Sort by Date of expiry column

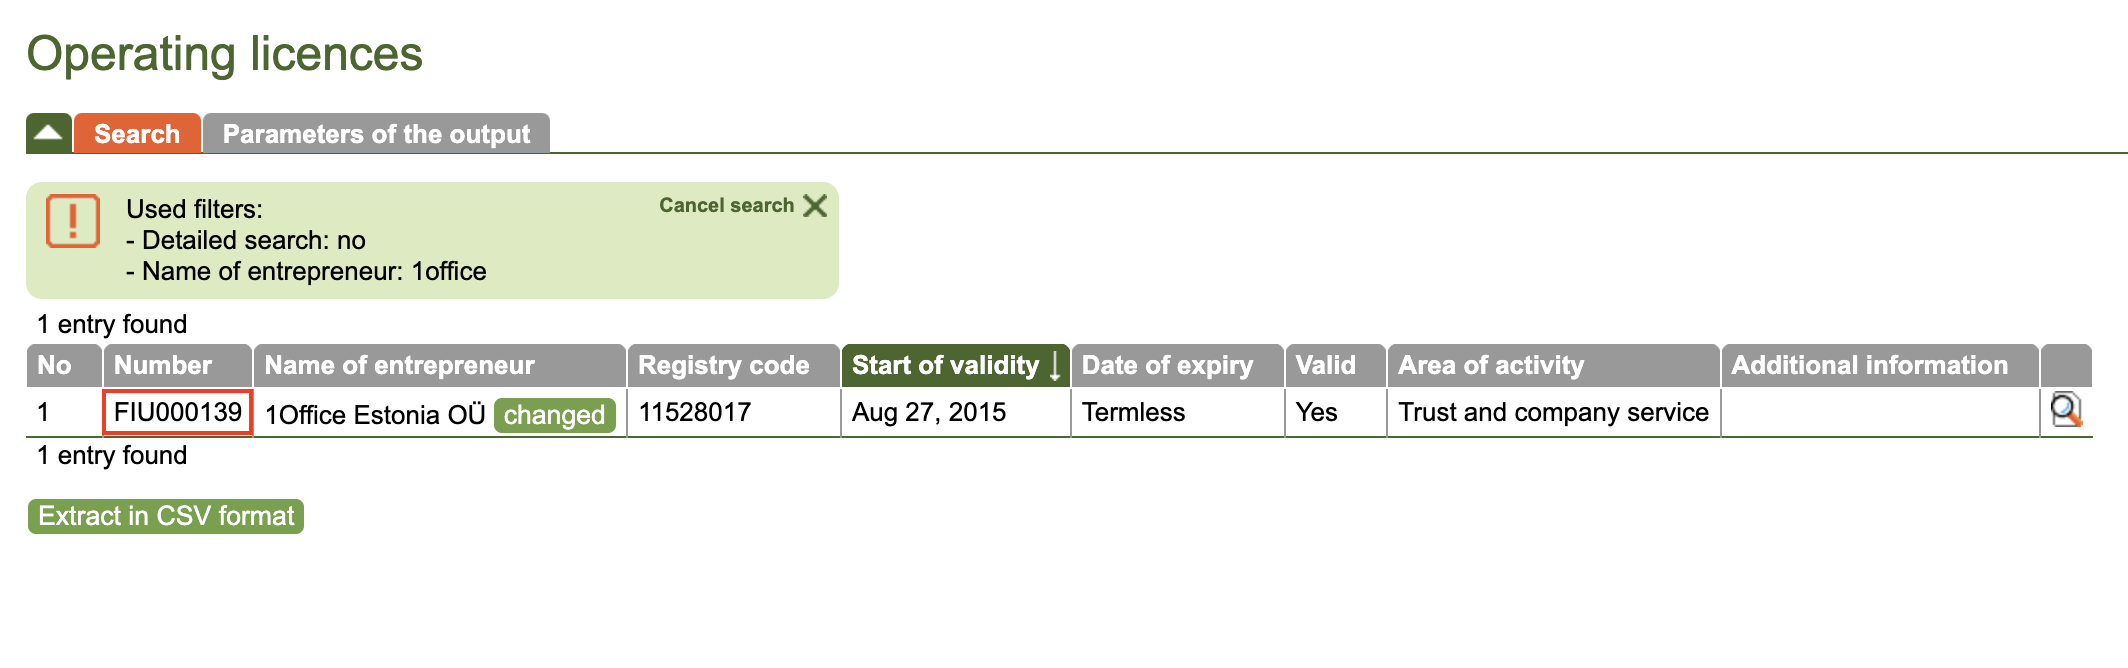point(1167,366)
